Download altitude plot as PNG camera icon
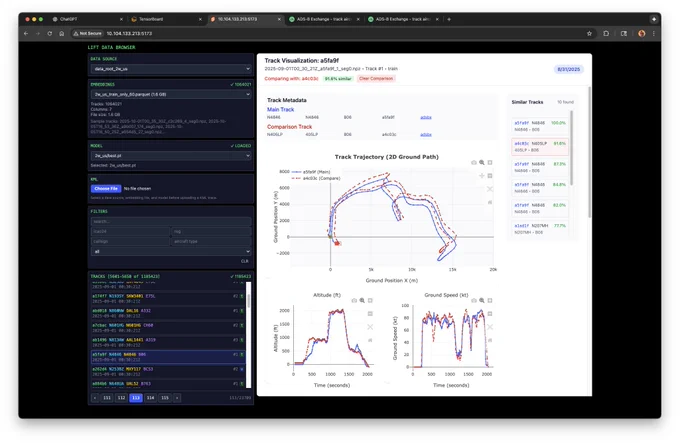Viewport: 680px width, 443px height. [354, 300]
